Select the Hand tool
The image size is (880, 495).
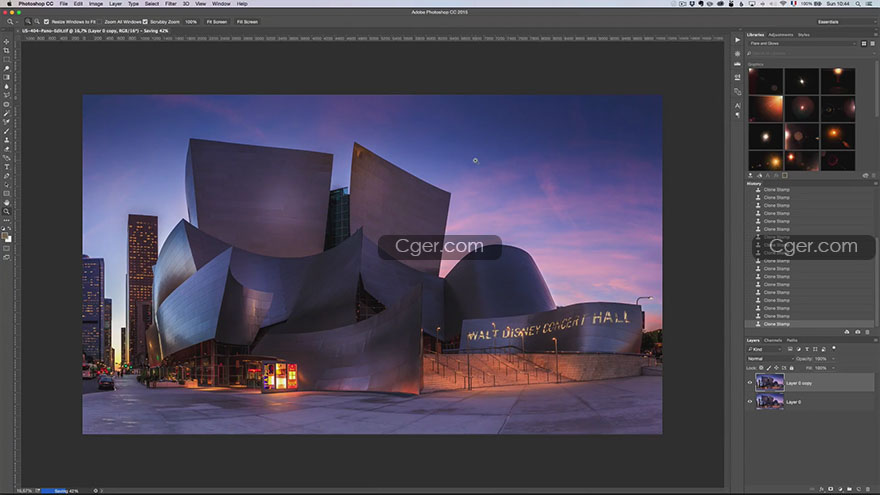click(x=7, y=203)
